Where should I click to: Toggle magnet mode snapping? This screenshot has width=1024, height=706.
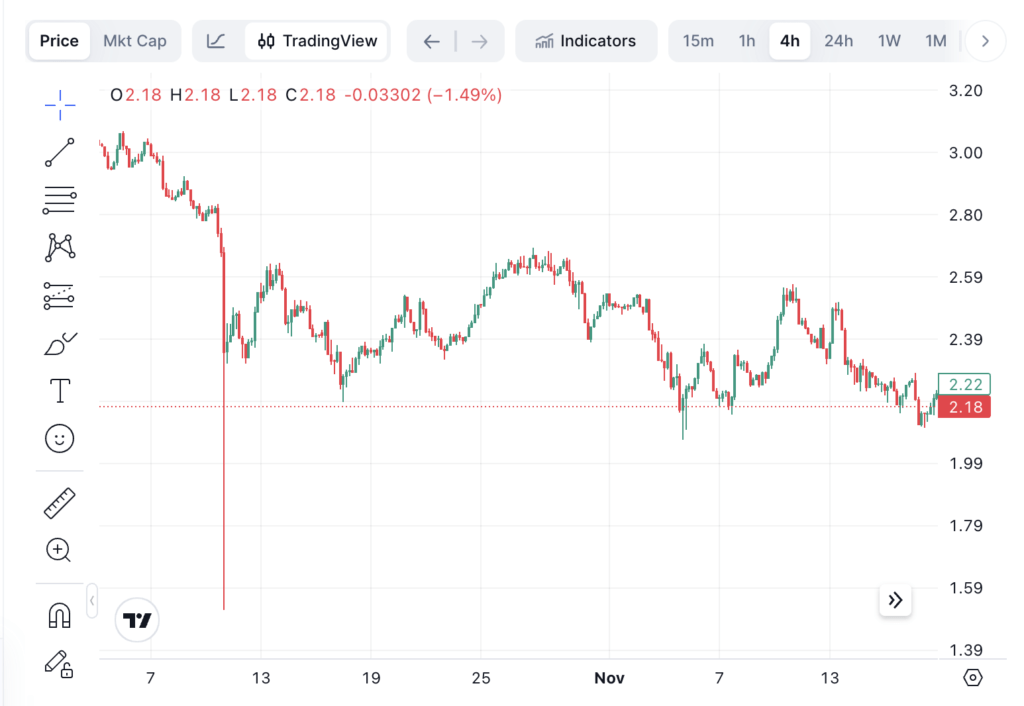tap(60, 615)
